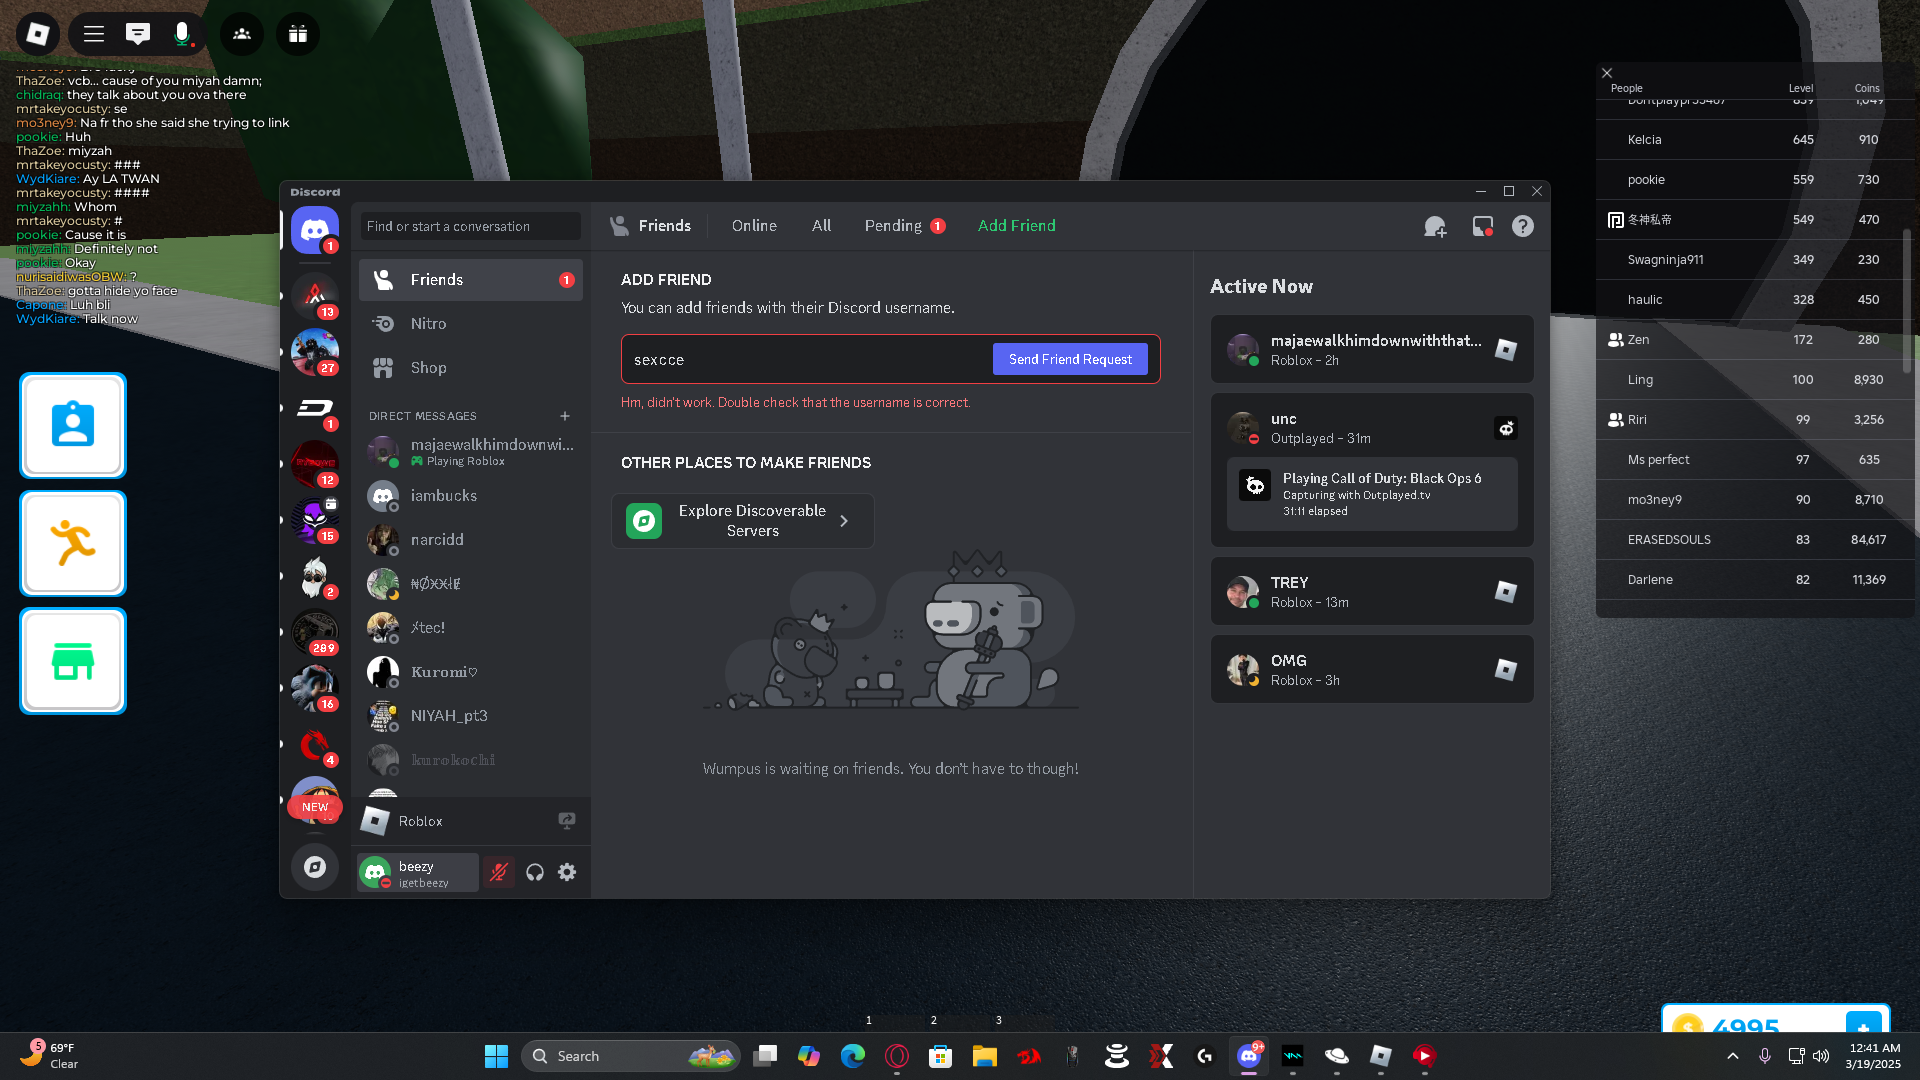
Task: Open DM with iambucks
Action: [x=471, y=496]
